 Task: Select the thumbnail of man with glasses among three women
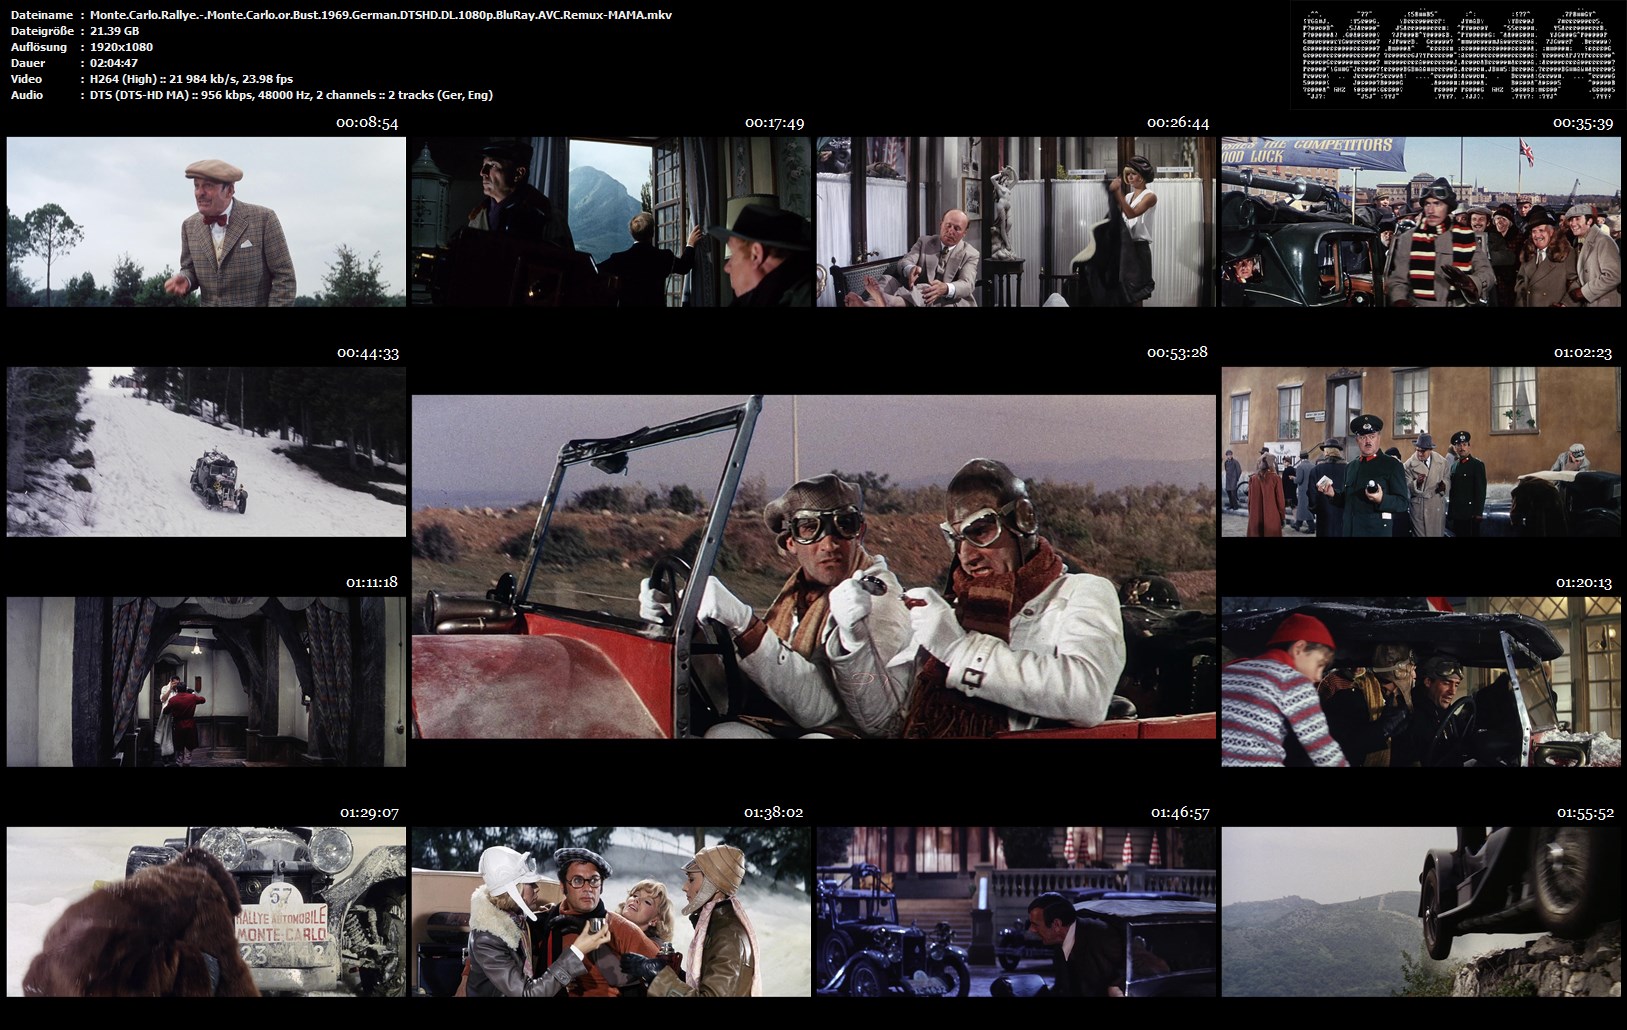(611, 912)
